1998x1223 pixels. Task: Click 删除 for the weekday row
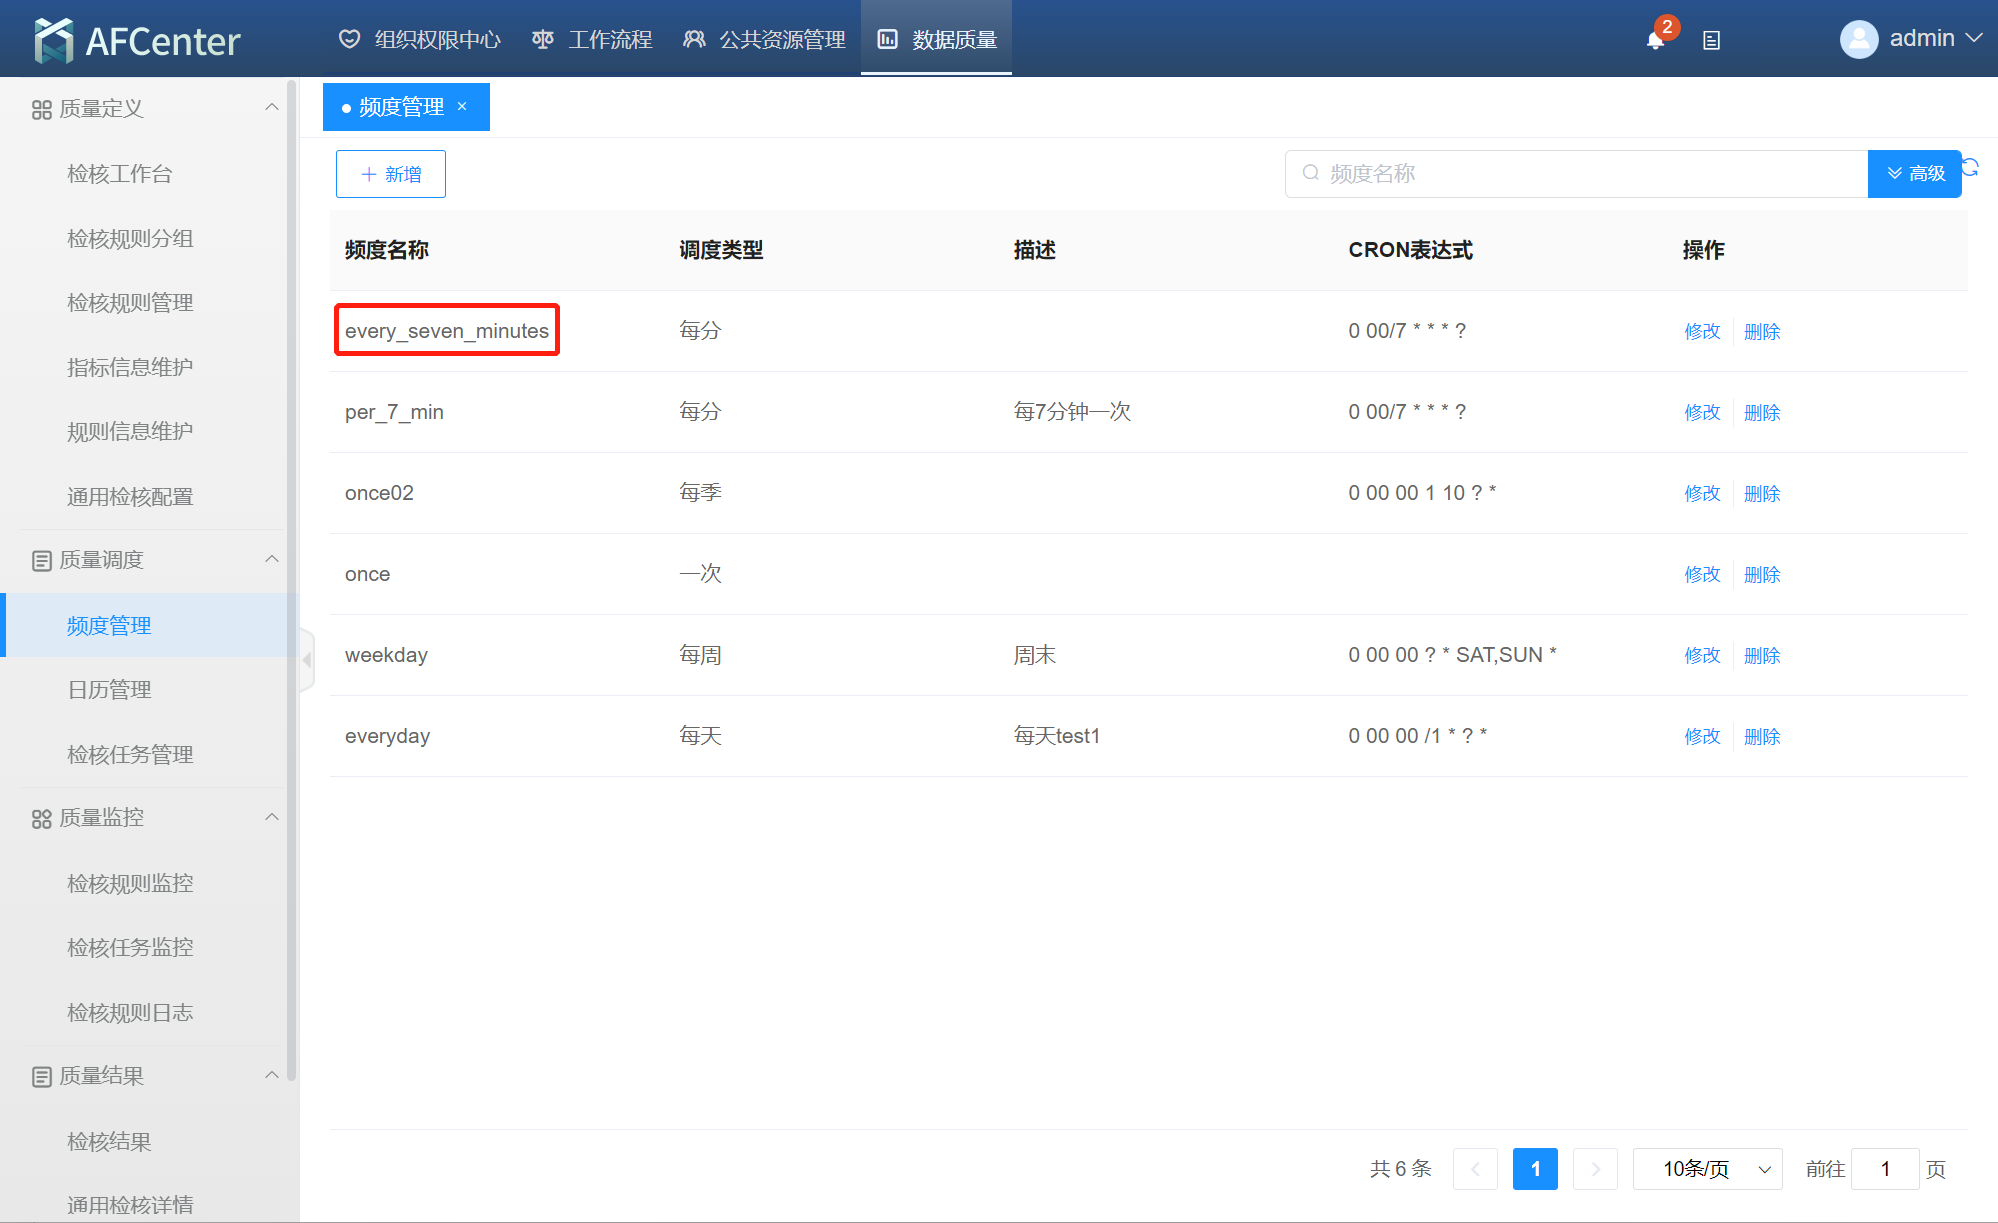tap(1761, 655)
